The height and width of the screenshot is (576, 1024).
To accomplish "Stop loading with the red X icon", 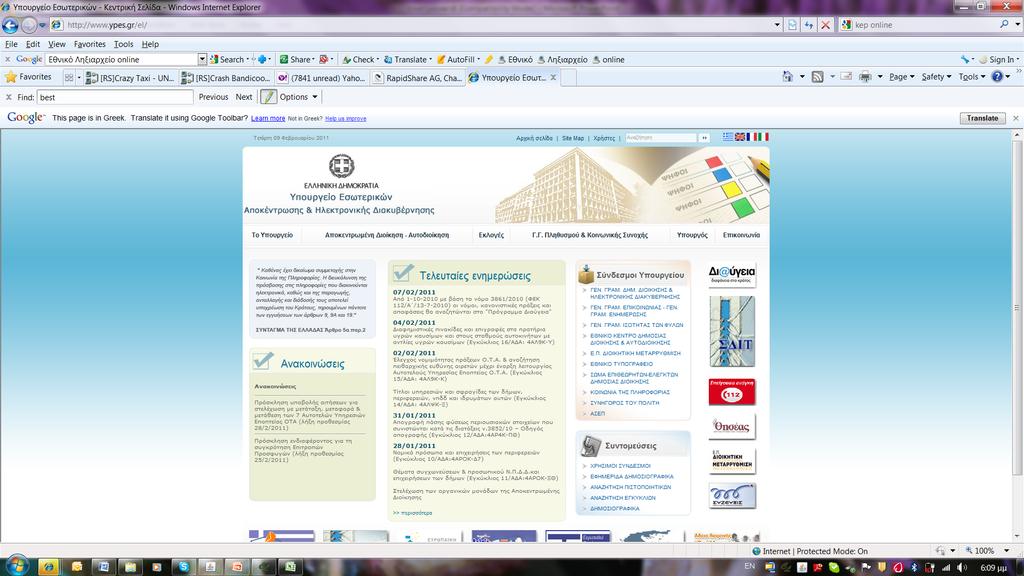I will pos(825,25).
